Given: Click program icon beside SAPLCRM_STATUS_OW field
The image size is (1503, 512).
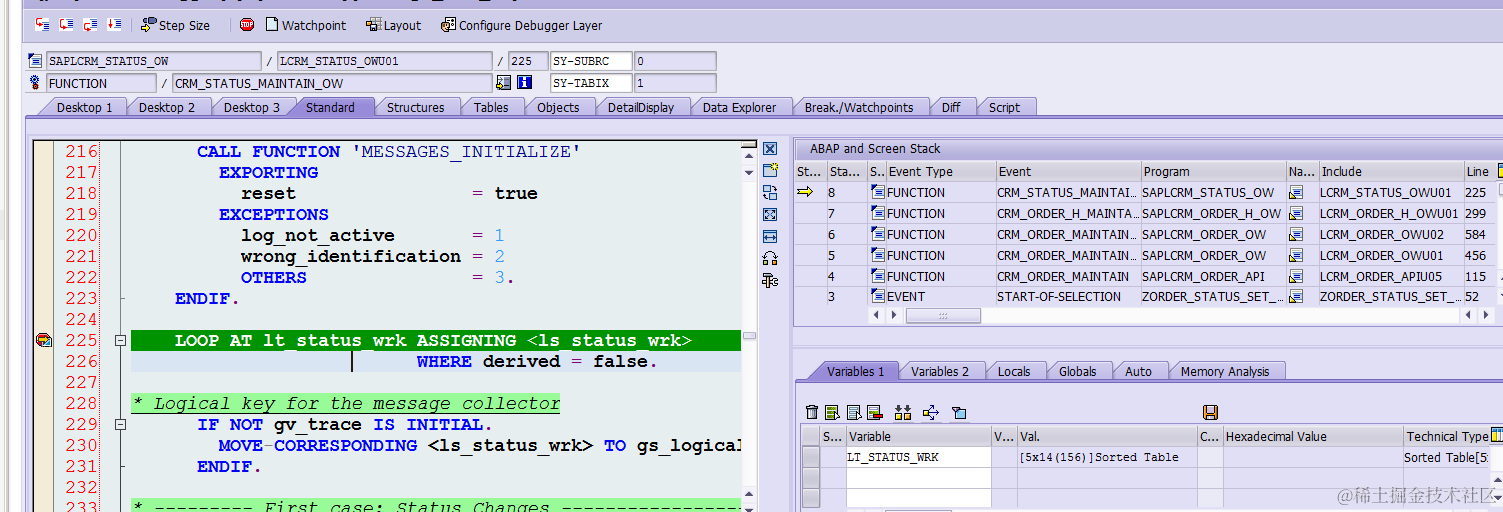Looking at the screenshot, I should coord(35,61).
